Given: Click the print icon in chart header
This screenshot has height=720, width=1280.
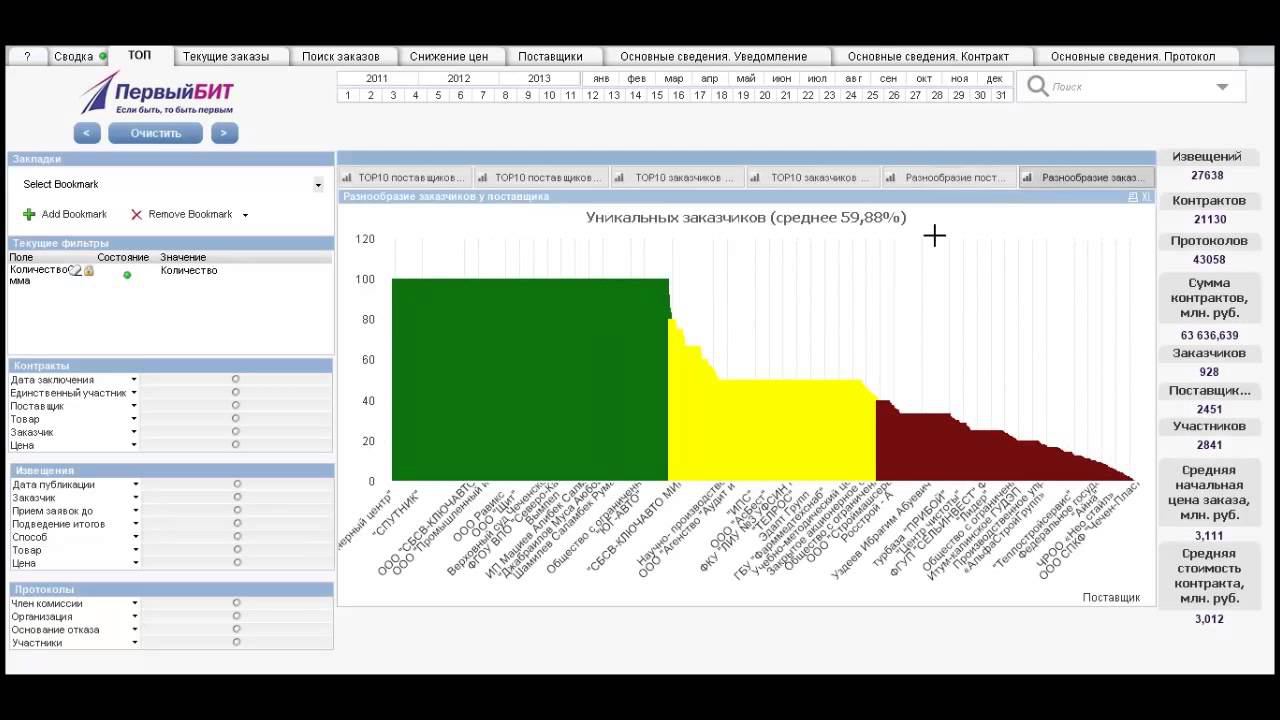Looking at the screenshot, I should (1133, 197).
